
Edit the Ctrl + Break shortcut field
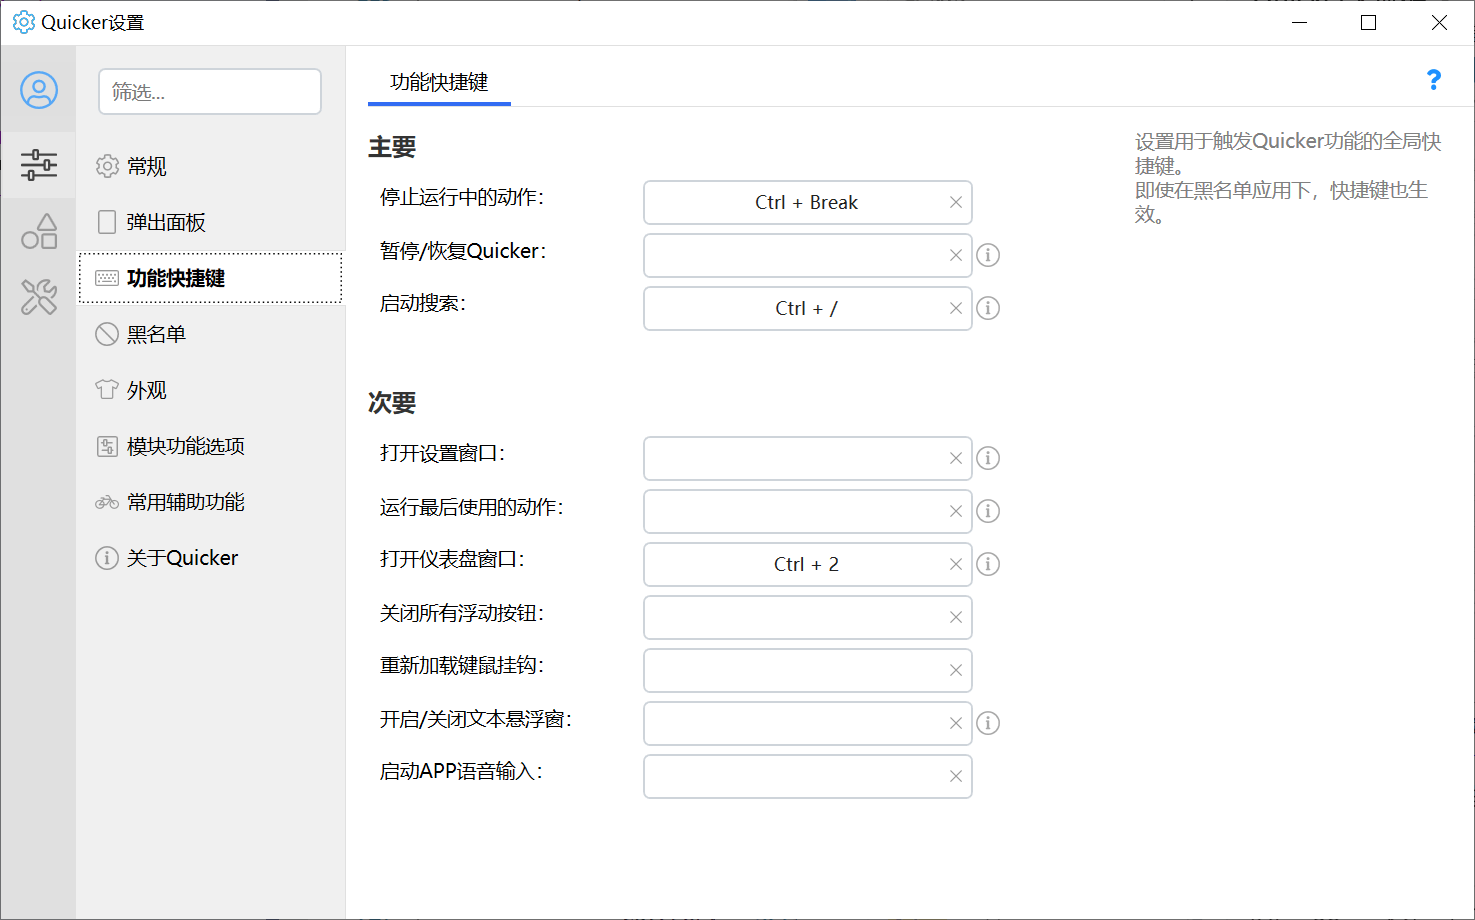[x=808, y=202]
